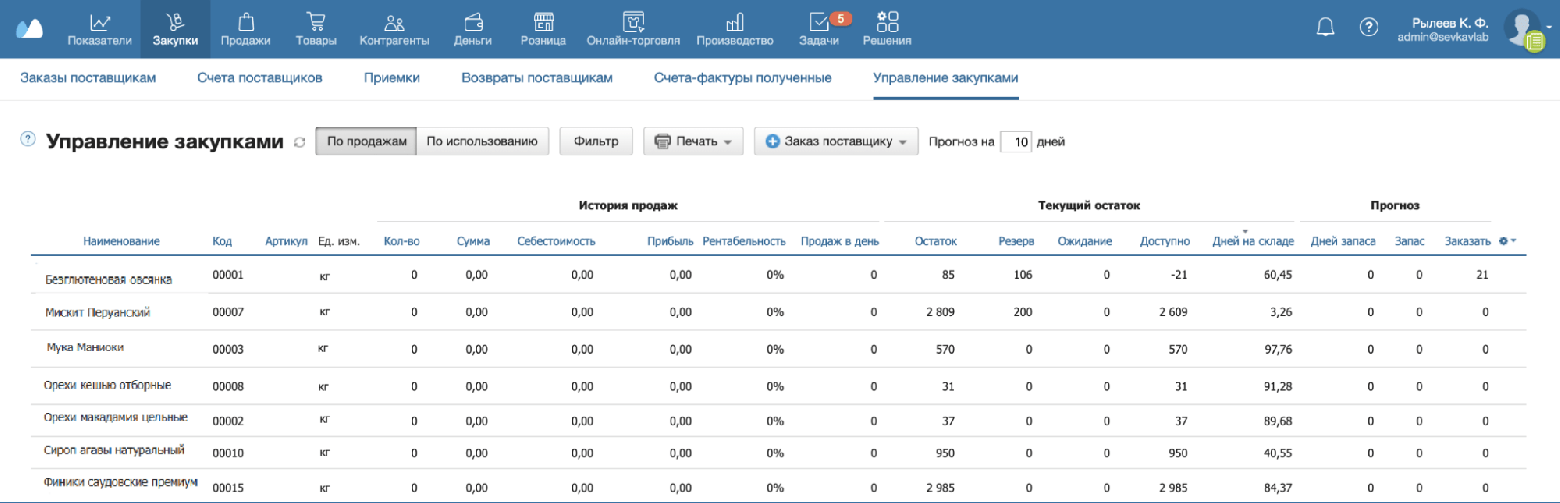
Task: Open the Контрагенты section
Action: [x=394, y=29]
